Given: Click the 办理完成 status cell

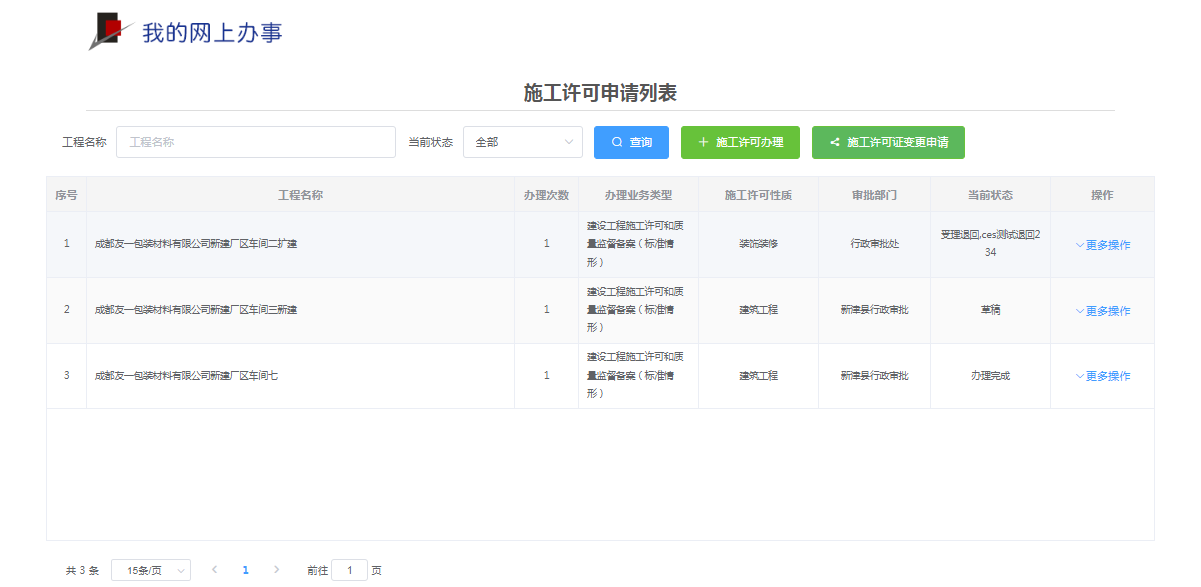Looking at the screenshot, I should click(x=989, y=375).
